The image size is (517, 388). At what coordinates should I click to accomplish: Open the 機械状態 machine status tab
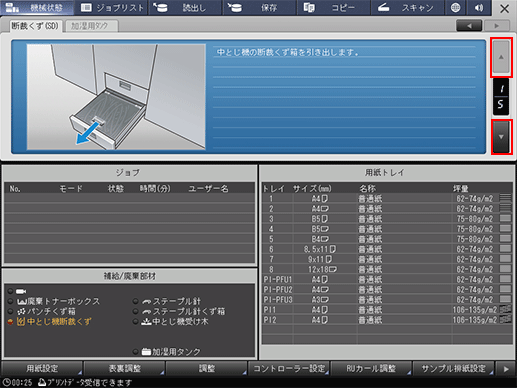[37, 8]
